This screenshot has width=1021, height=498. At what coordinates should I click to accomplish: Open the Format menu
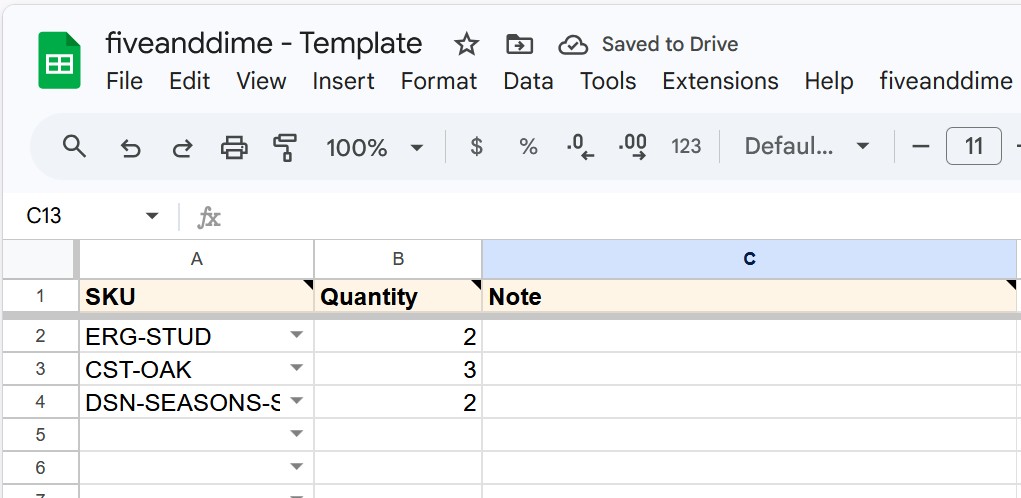439,81
